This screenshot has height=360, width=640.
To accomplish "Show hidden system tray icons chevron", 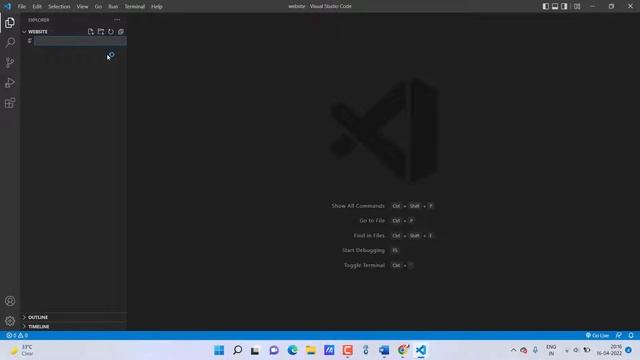I will point(513,350).
